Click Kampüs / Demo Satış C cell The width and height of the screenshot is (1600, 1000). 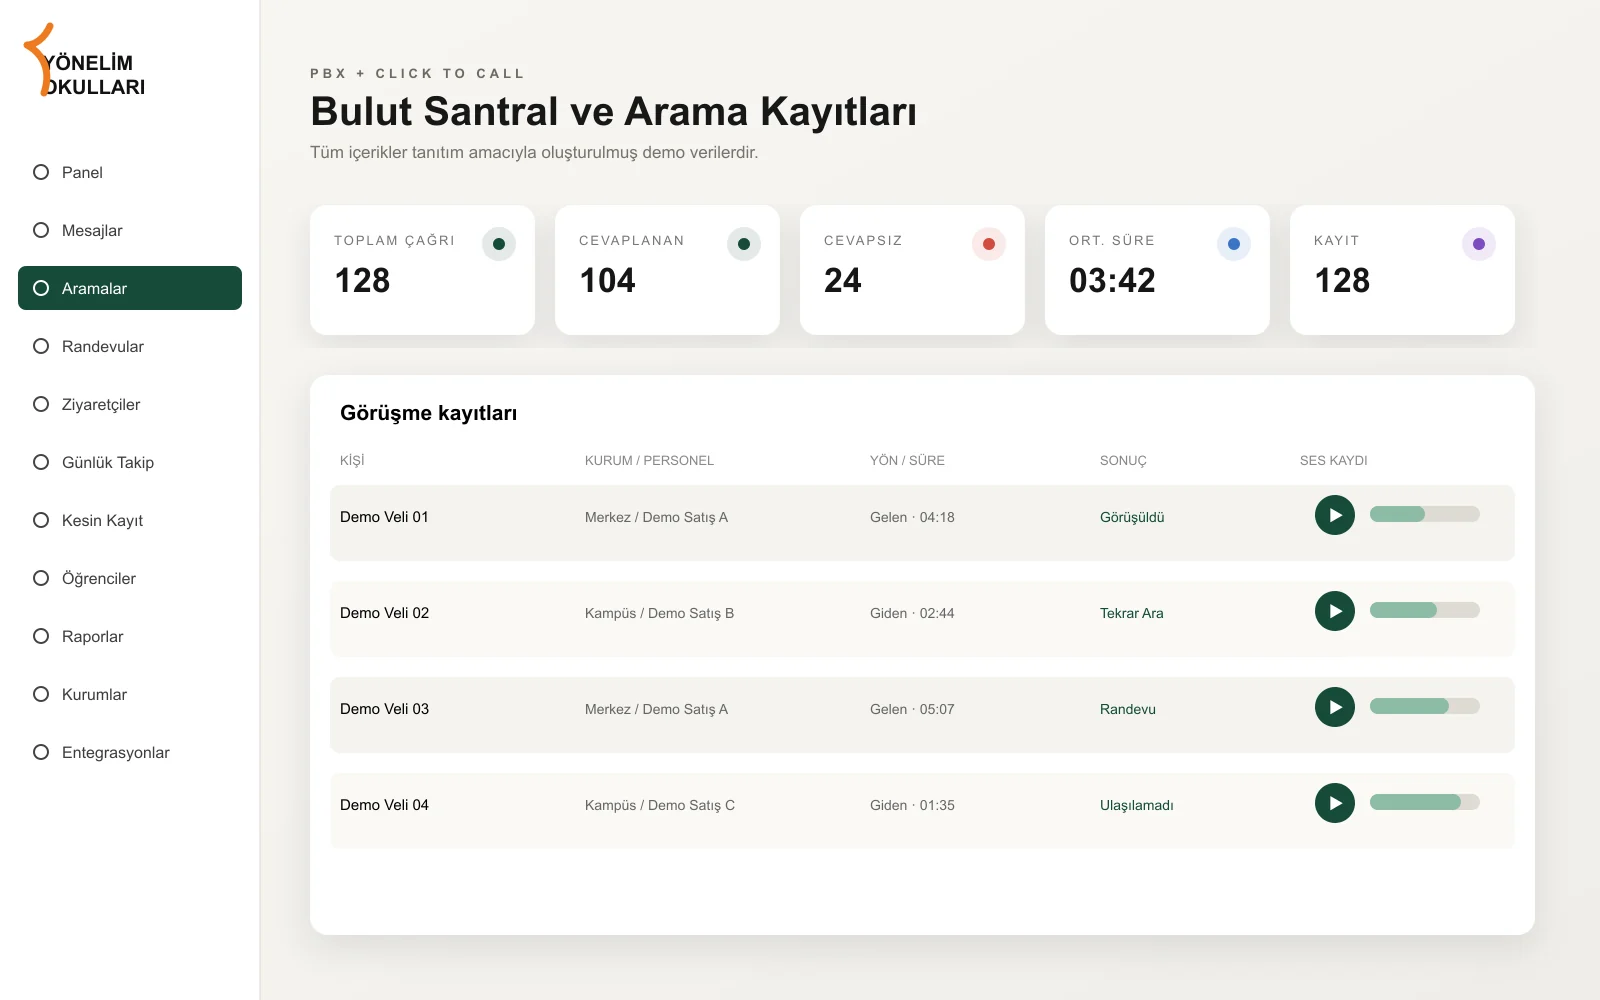coord(660,805)
